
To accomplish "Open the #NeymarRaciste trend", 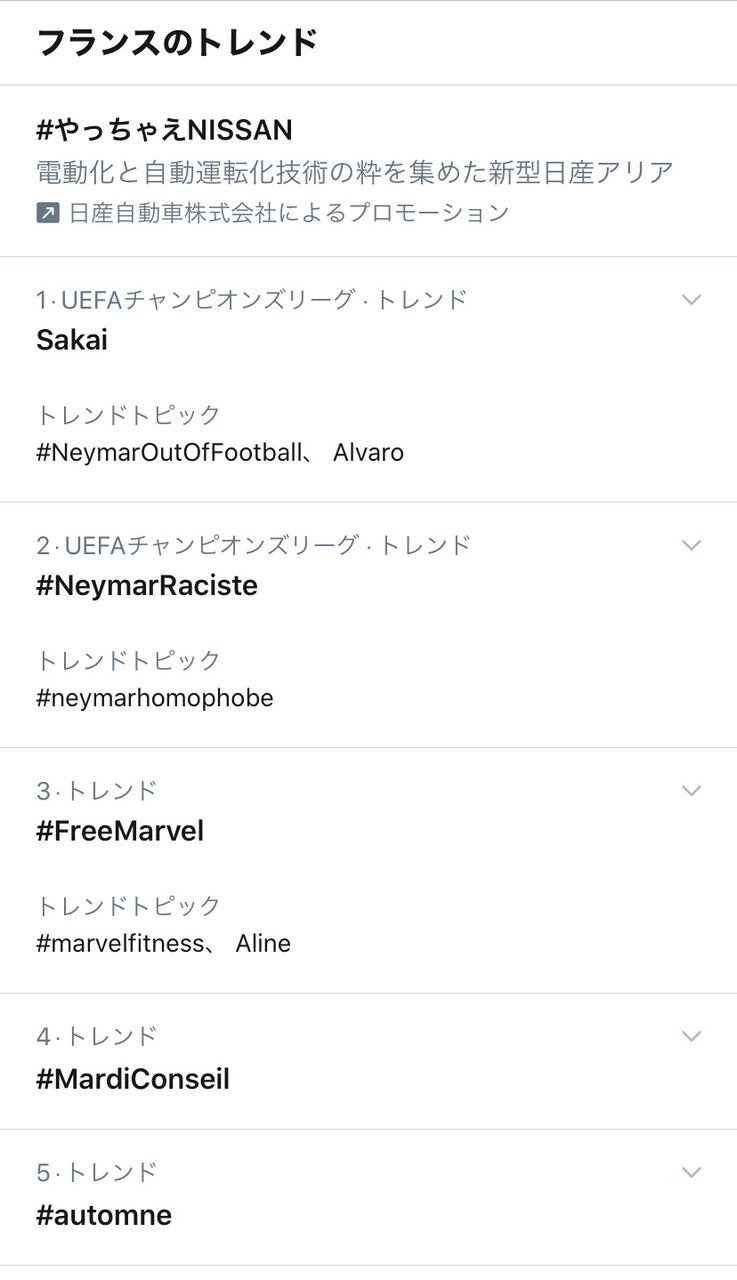I will 147,586.
